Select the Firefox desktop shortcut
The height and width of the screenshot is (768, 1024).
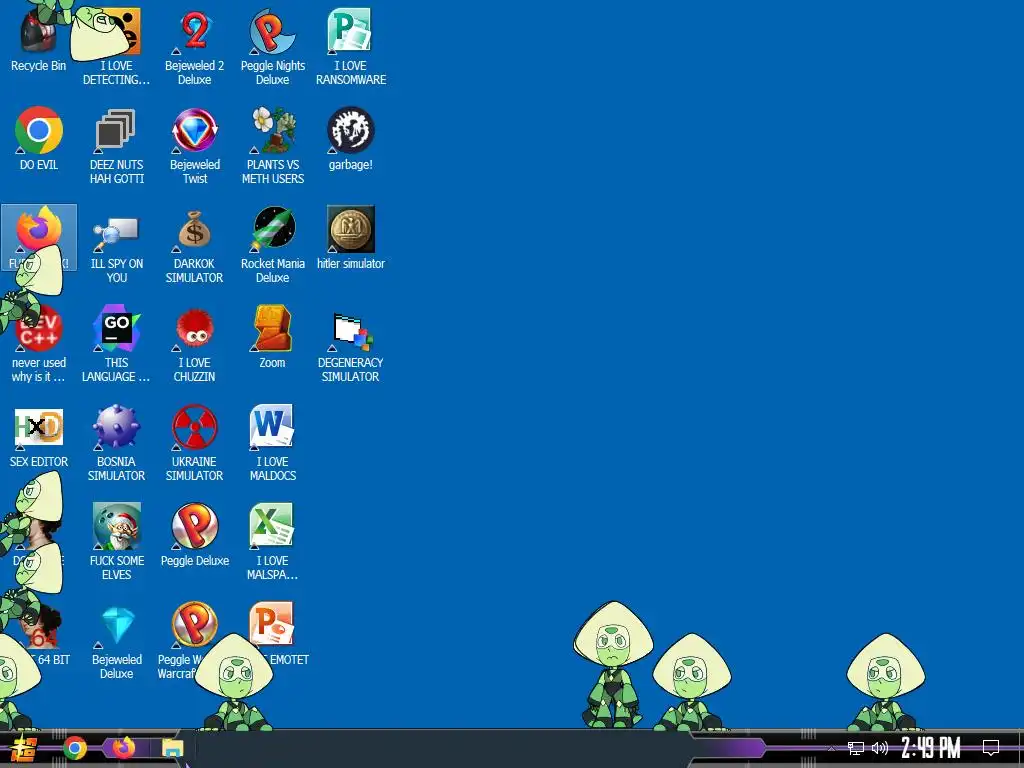(39, 236)
